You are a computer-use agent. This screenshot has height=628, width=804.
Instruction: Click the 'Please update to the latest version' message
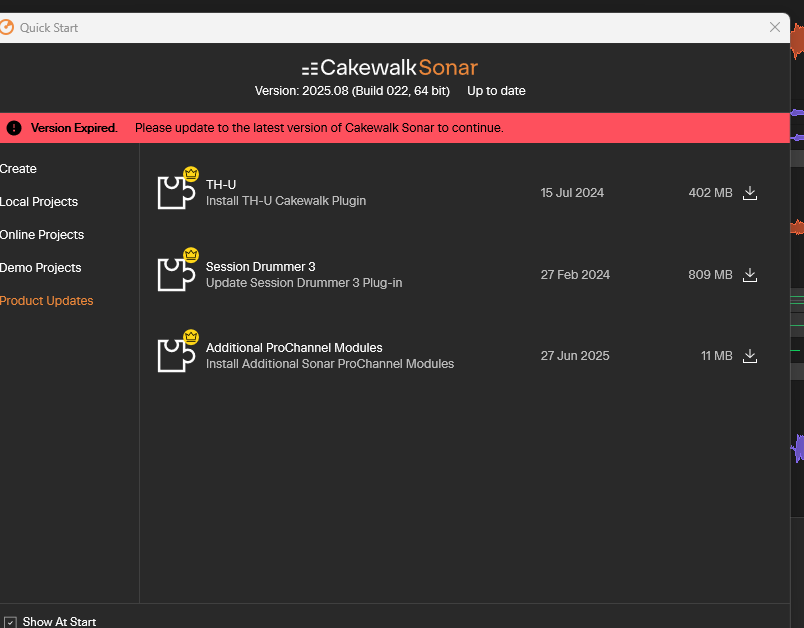319,128
